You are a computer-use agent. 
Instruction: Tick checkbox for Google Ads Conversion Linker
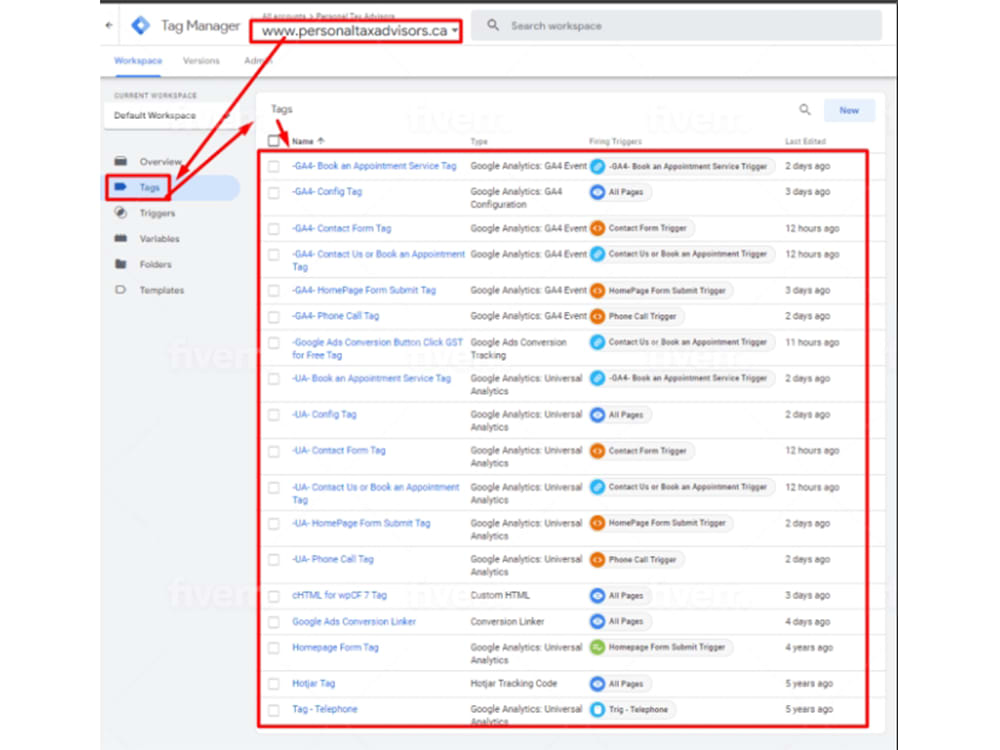coord(274,622)
